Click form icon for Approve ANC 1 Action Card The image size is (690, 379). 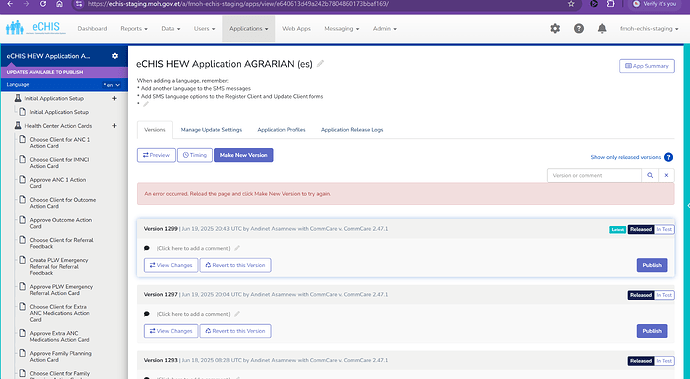tap(22, 180)
